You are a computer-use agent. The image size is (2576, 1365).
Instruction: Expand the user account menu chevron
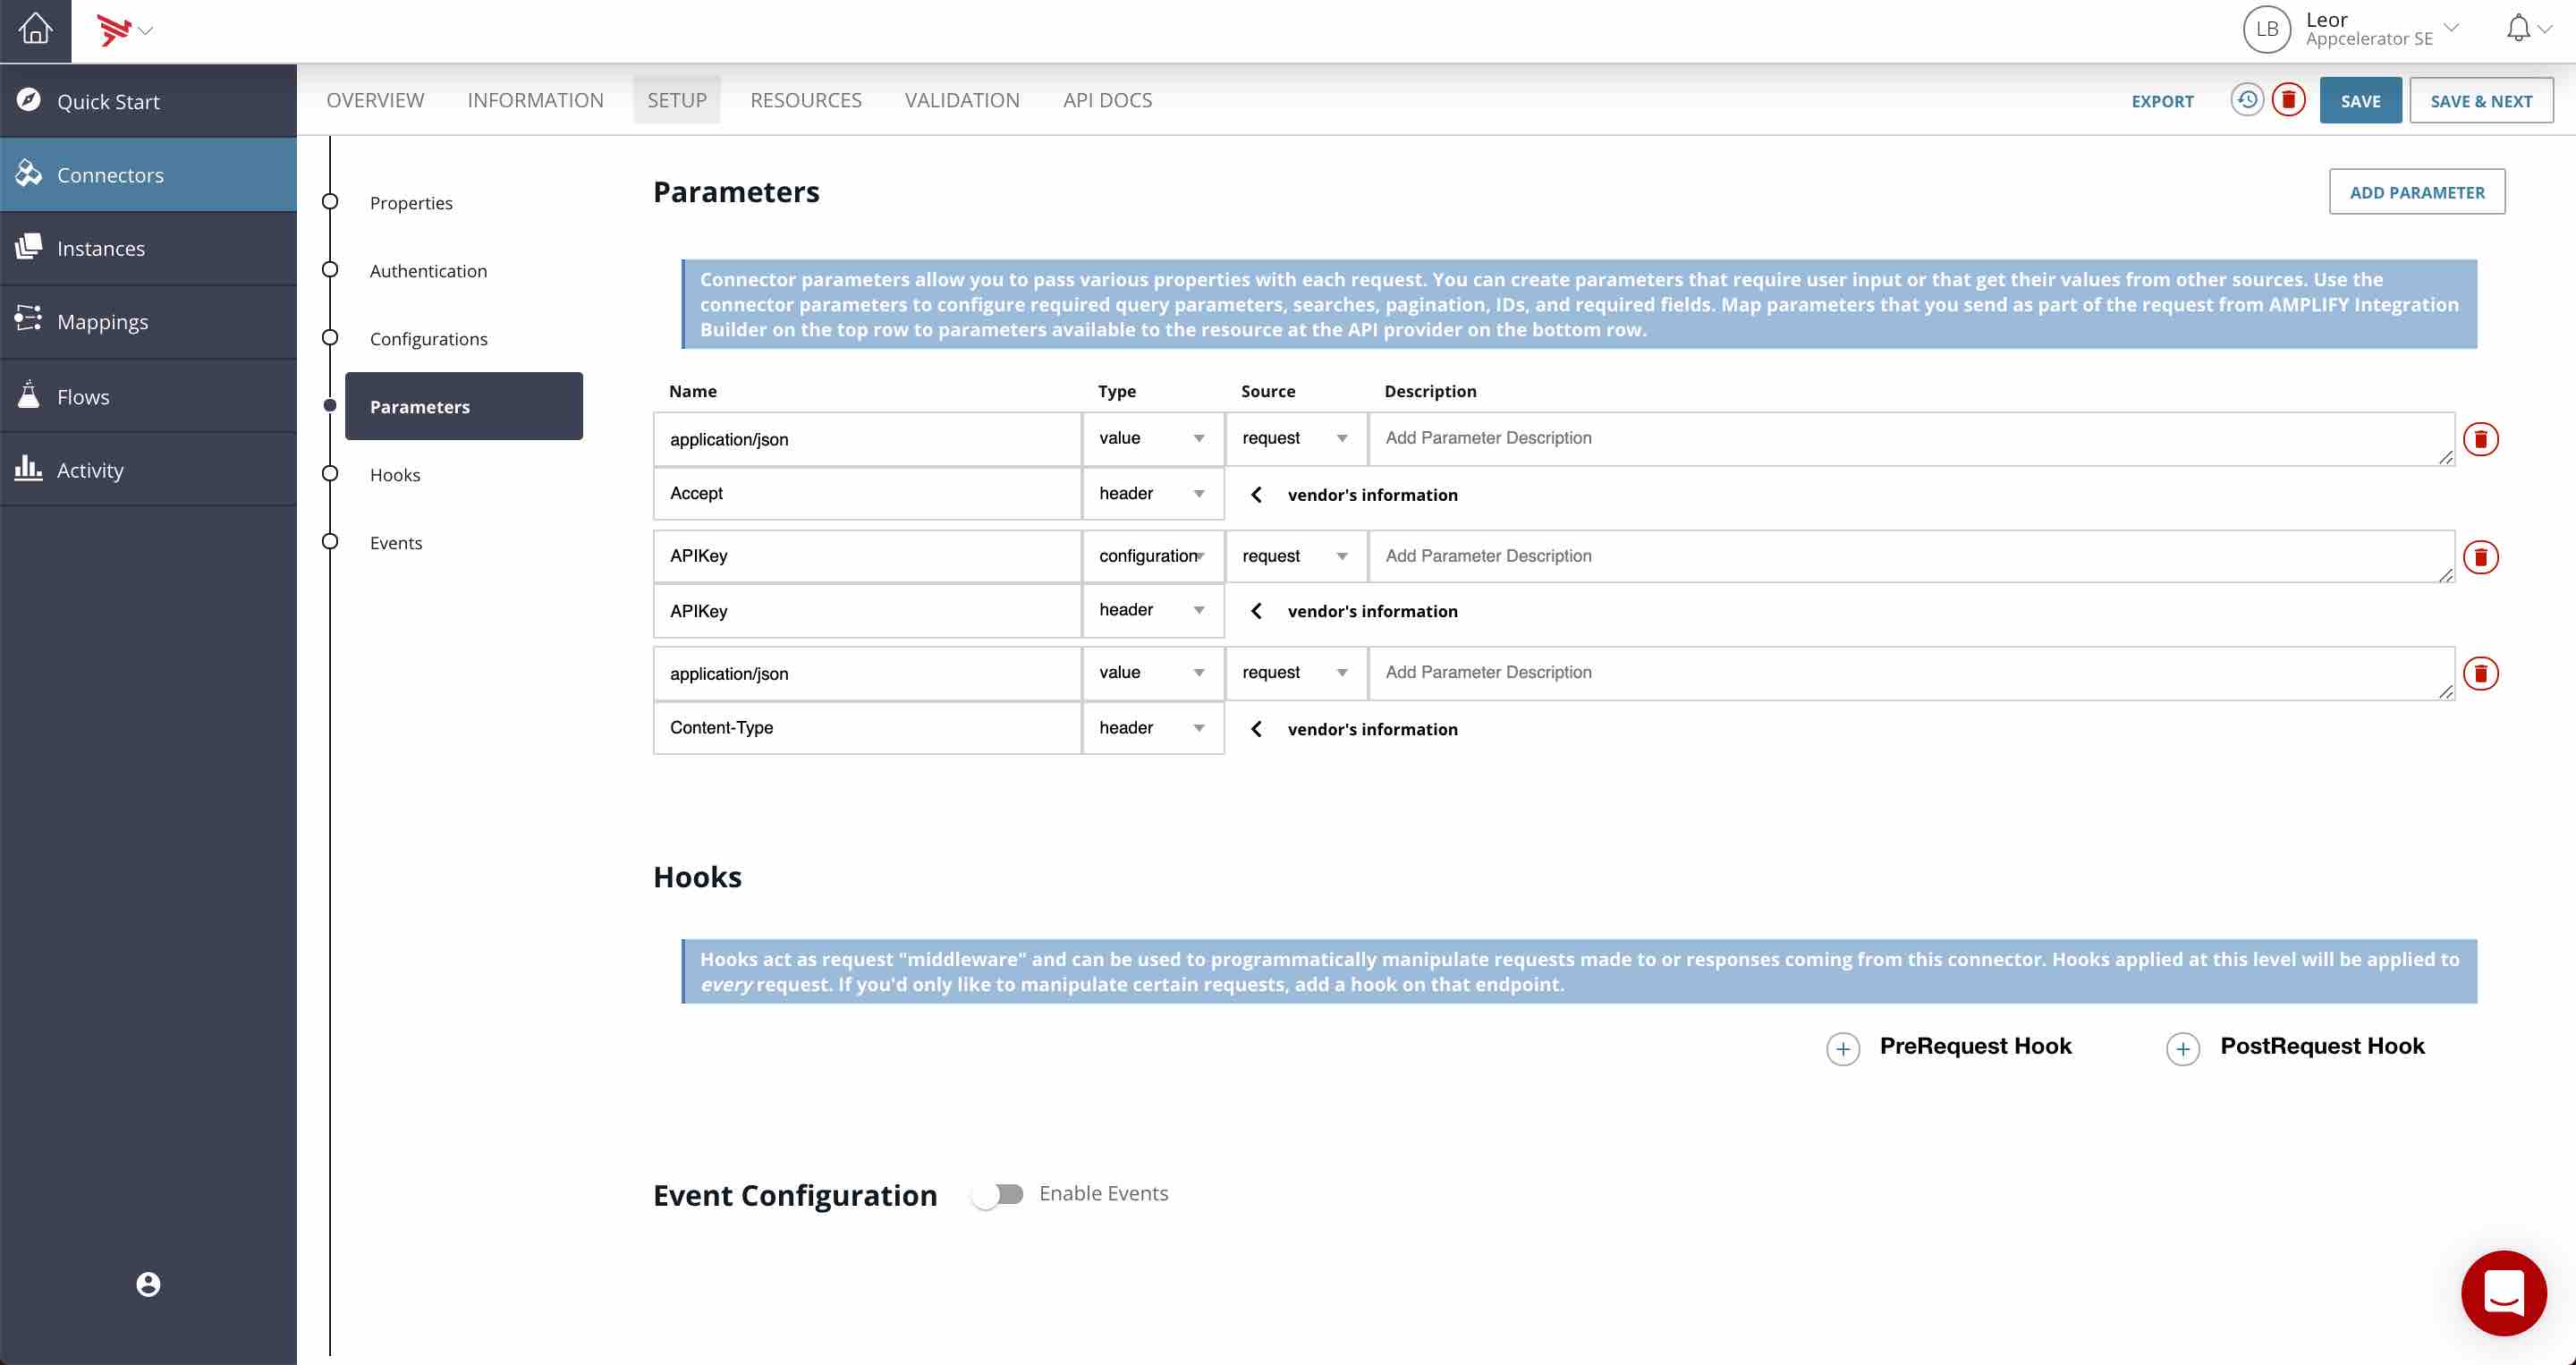[x=2452, y=27]
